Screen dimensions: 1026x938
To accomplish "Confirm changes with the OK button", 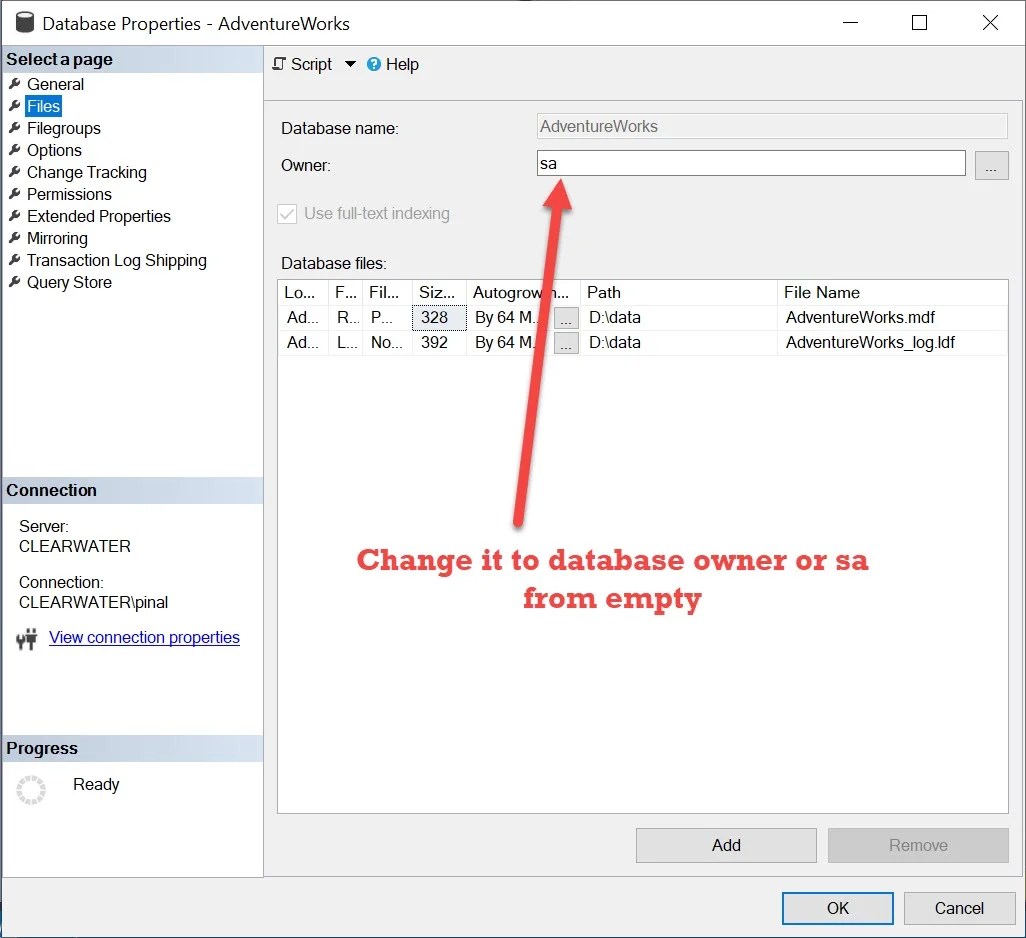I will point(837,908).
